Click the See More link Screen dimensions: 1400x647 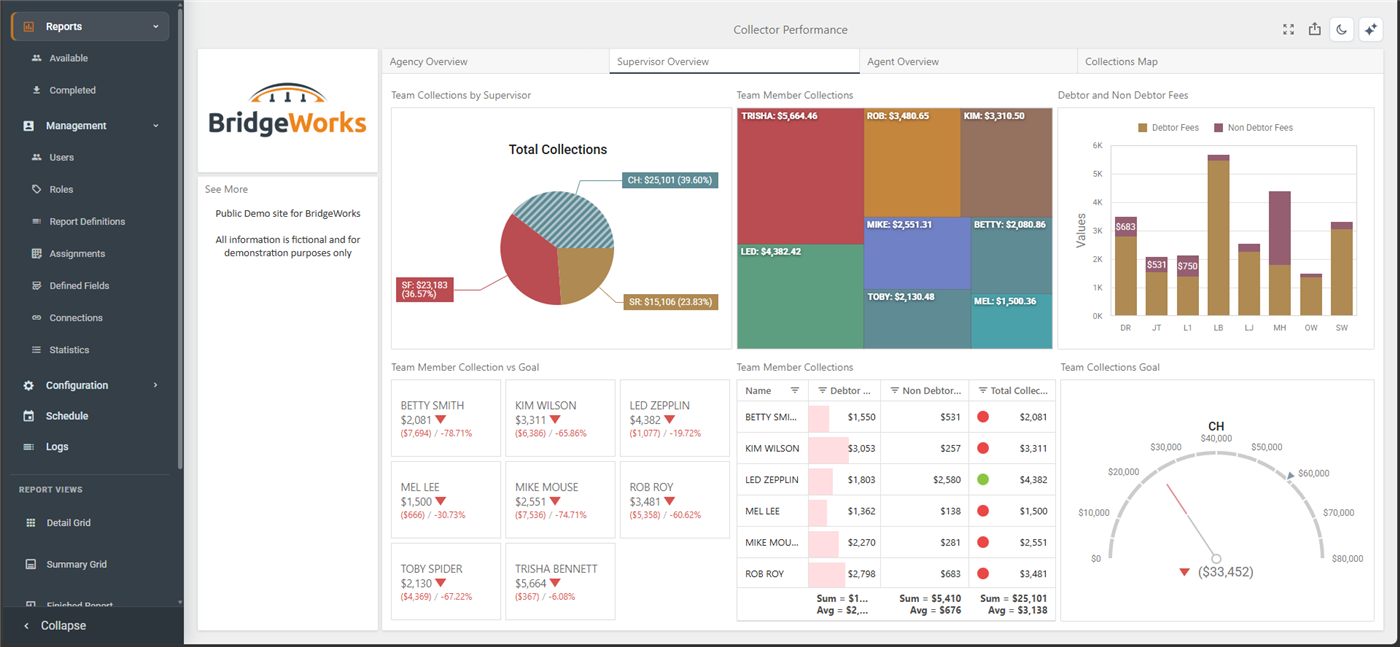pos(226,189)
